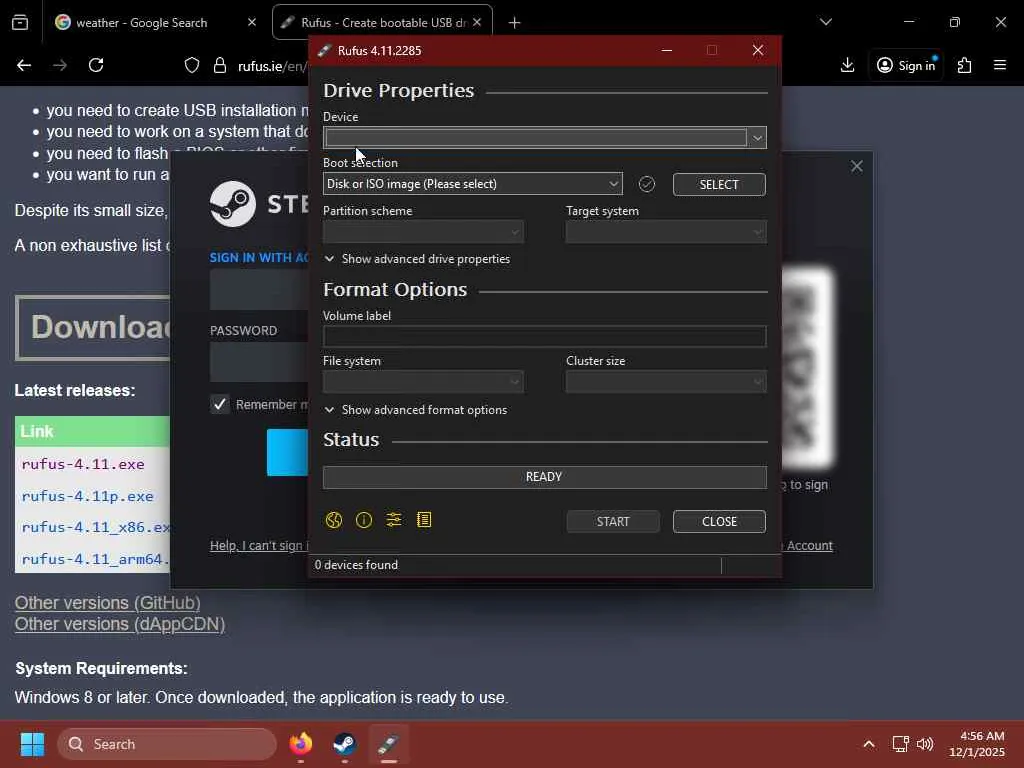The width and height of the screenshot is (1024, 768).
Task: Click the rufus-4.11_x86 download link
Action: pyautogui.click(x=95, y=528)
